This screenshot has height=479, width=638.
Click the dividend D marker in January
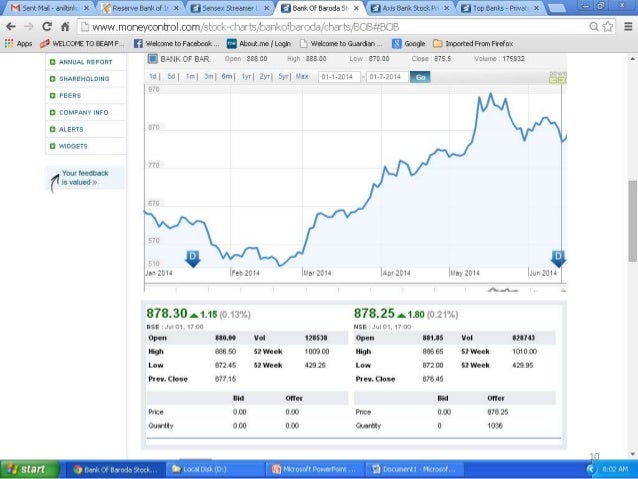tap(193, 259)
